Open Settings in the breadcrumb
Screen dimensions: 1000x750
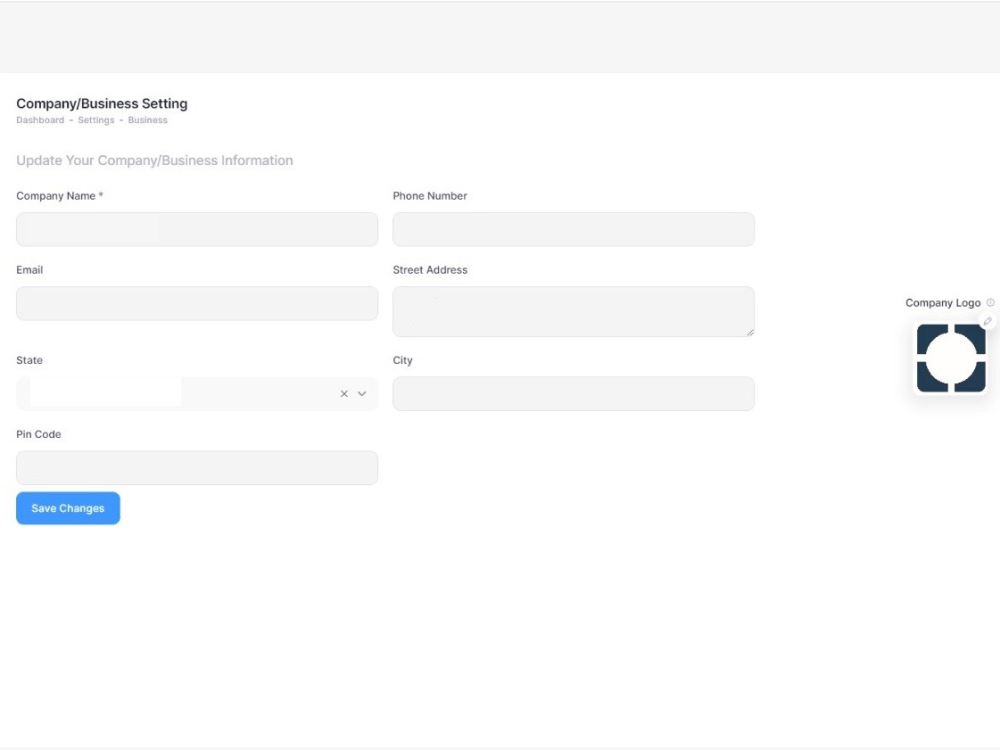coord(96,120)
